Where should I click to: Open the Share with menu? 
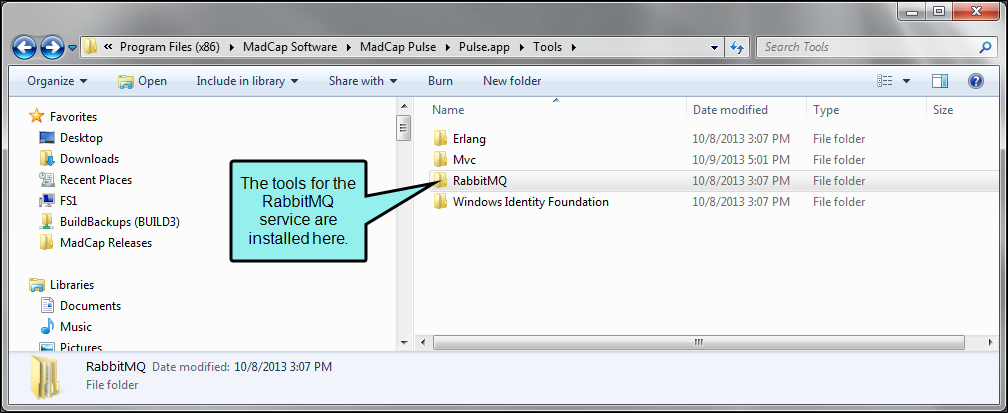363,81
